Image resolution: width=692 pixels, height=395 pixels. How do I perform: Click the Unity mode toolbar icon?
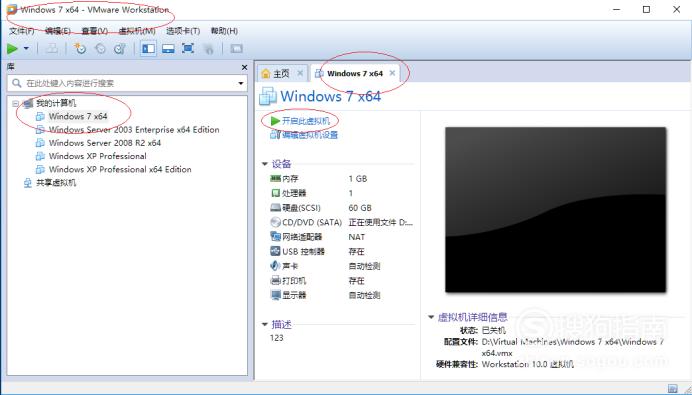point(208,49)
